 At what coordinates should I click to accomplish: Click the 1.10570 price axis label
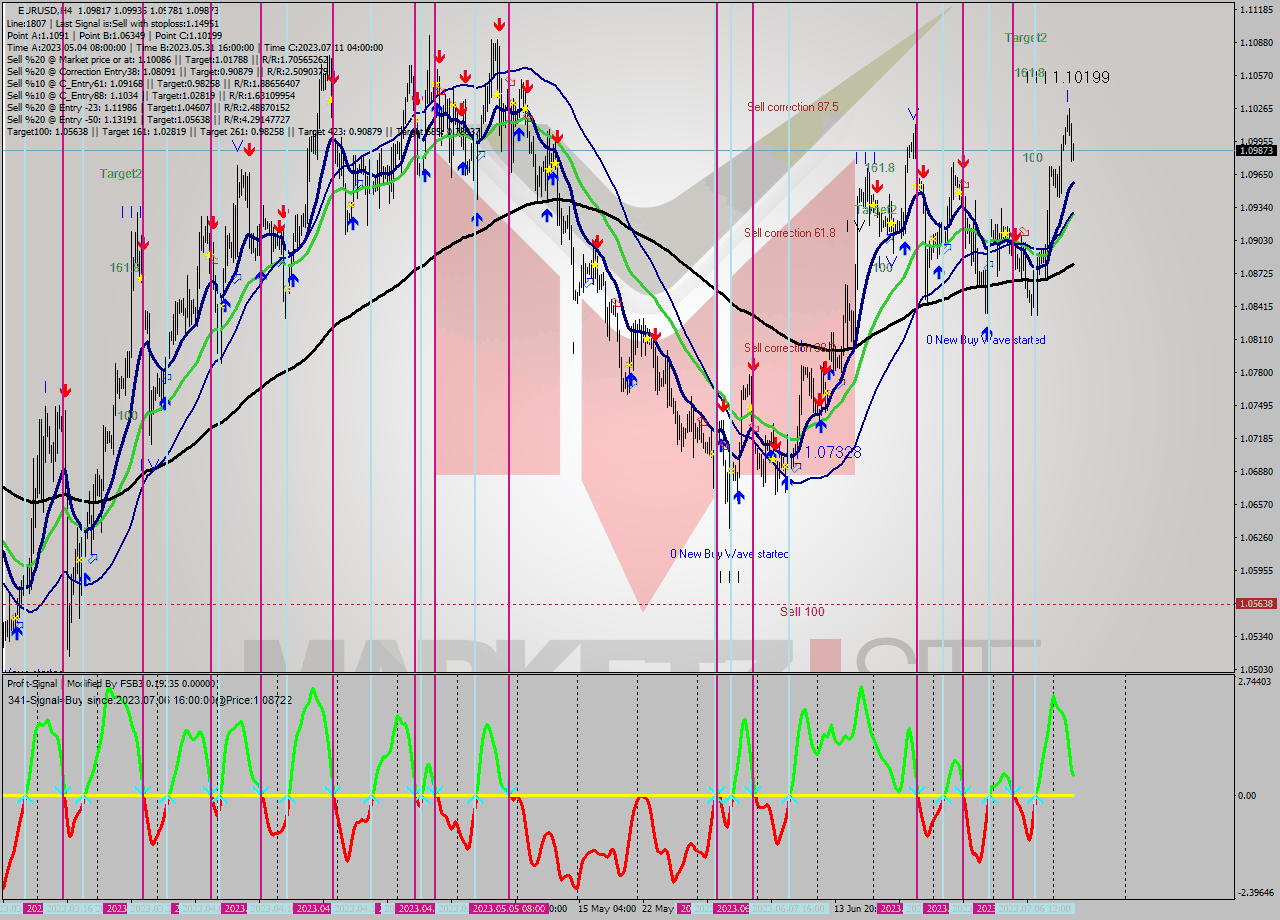(1256, 76)
